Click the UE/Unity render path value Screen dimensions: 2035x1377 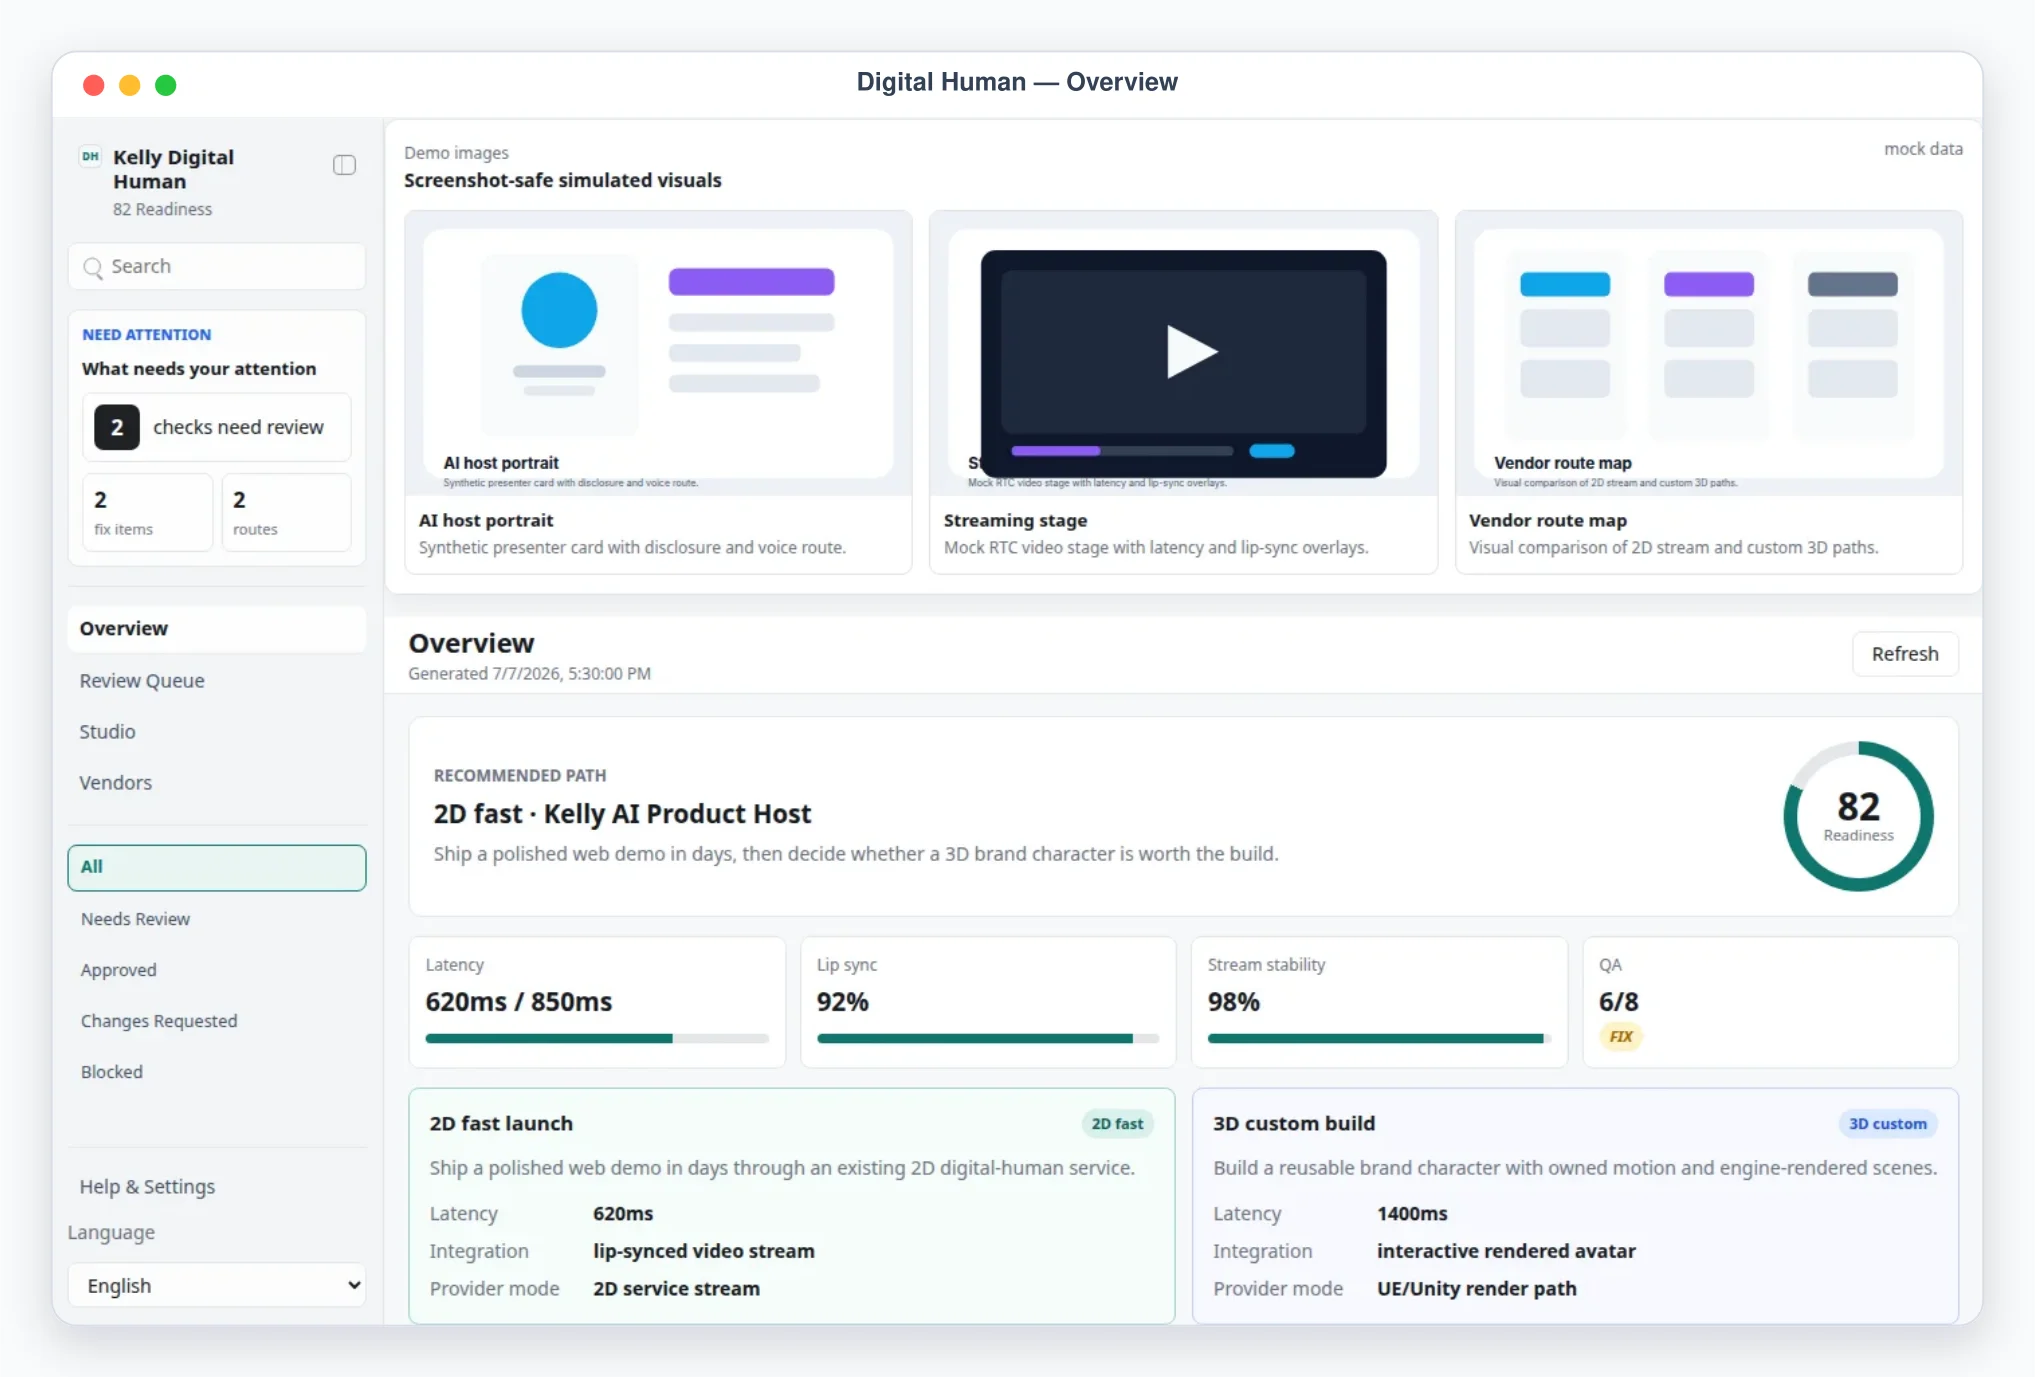point(1477,1289)
